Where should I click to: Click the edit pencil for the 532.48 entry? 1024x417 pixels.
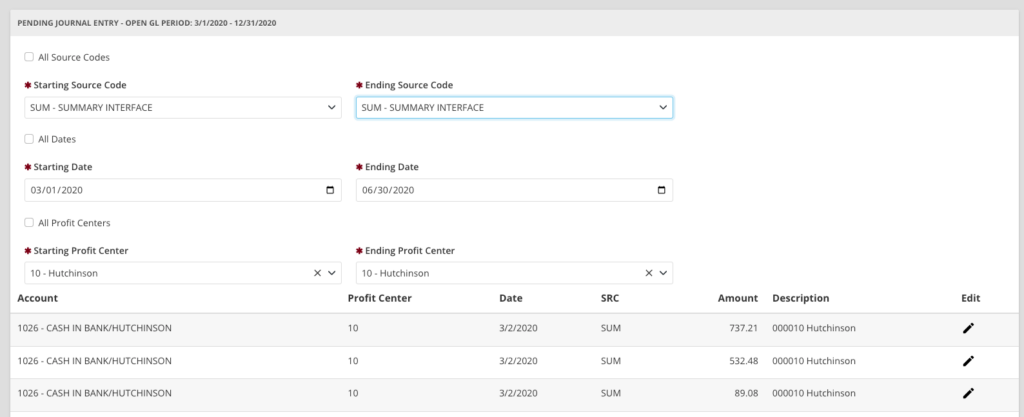967,361
